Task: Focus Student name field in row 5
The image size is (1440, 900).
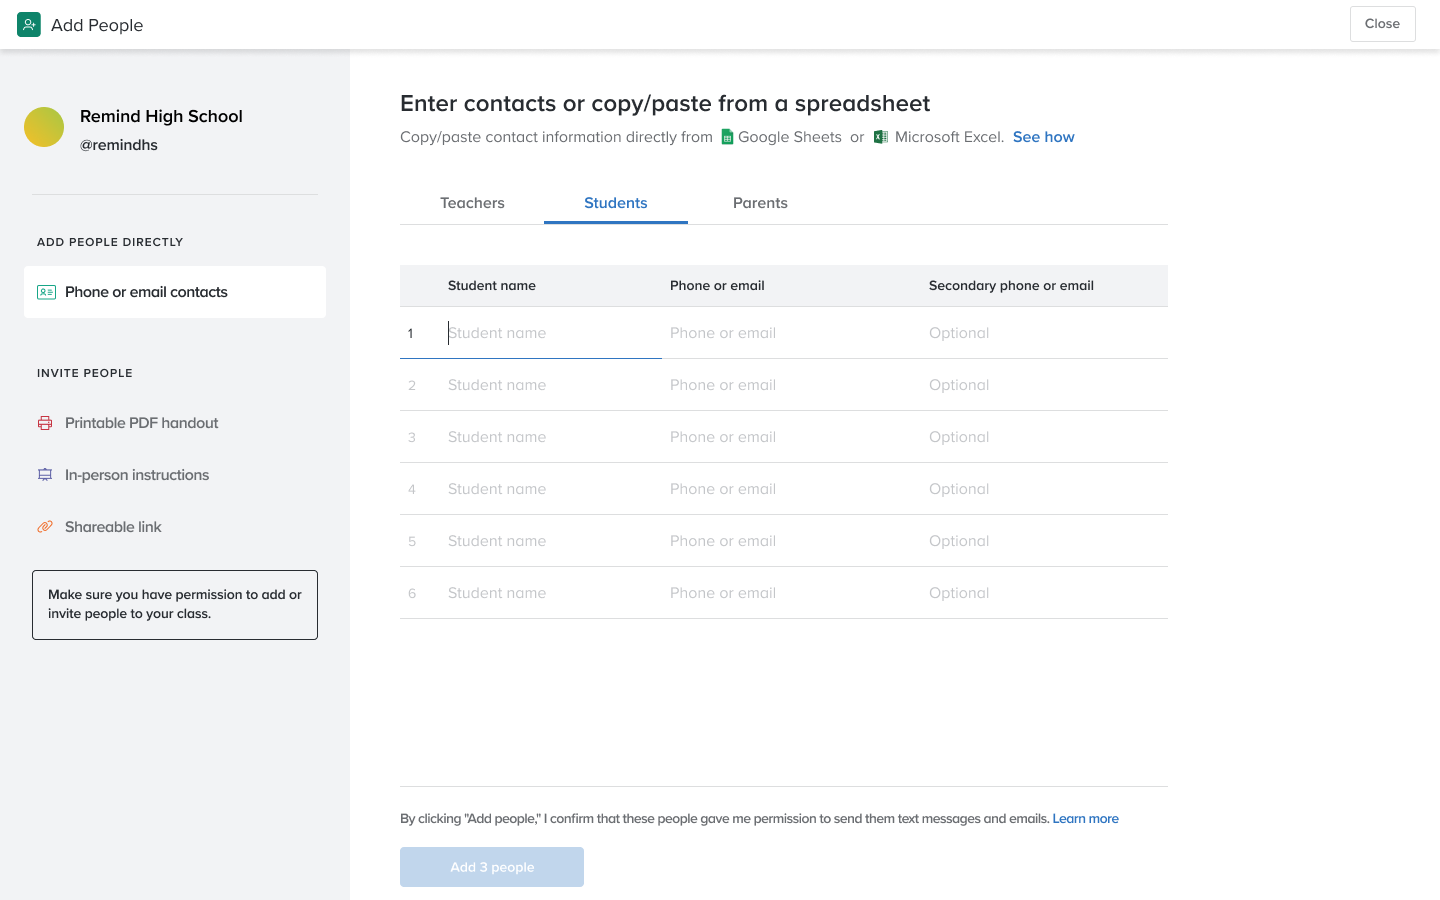Action: tap(551, 541)
